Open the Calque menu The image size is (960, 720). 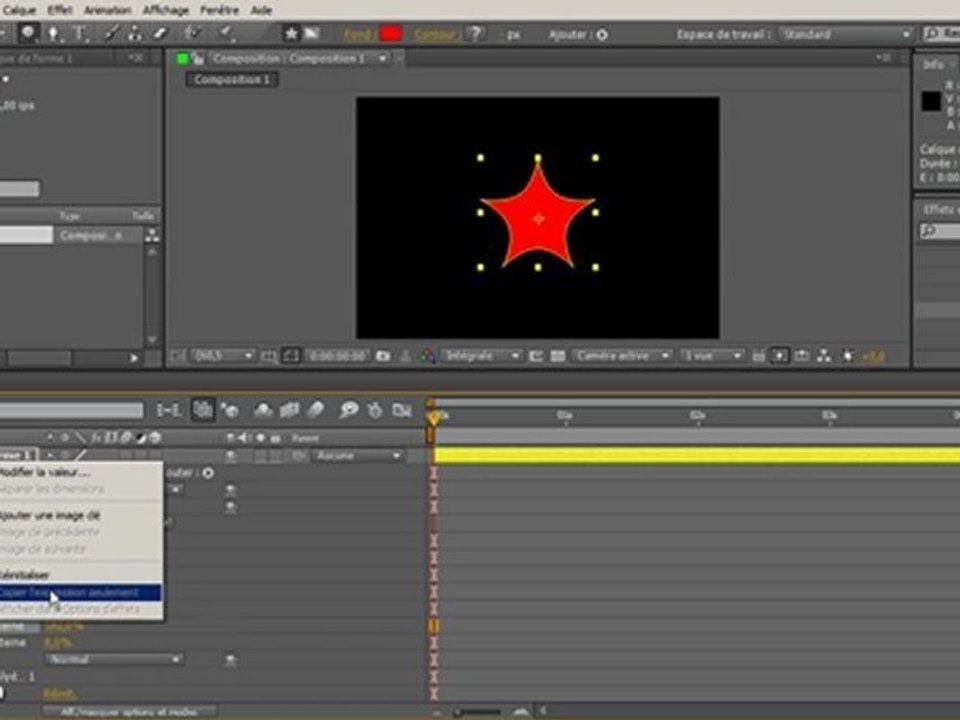(19, 10)
